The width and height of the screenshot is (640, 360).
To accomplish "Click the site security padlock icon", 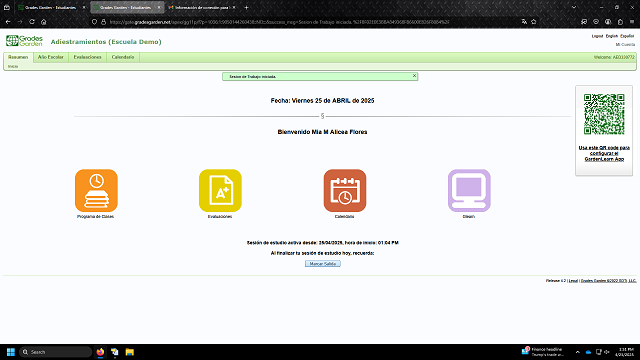I will pos(103,22).
